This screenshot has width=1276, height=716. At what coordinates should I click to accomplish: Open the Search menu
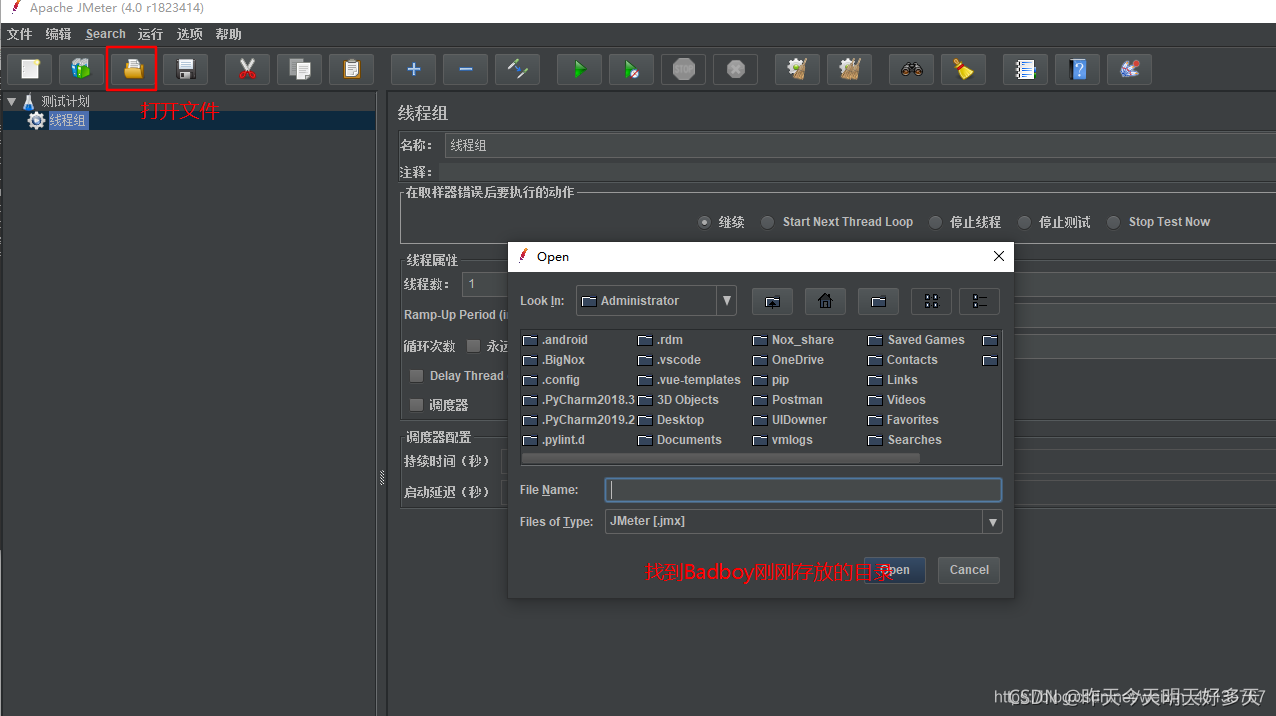[105, 34]
